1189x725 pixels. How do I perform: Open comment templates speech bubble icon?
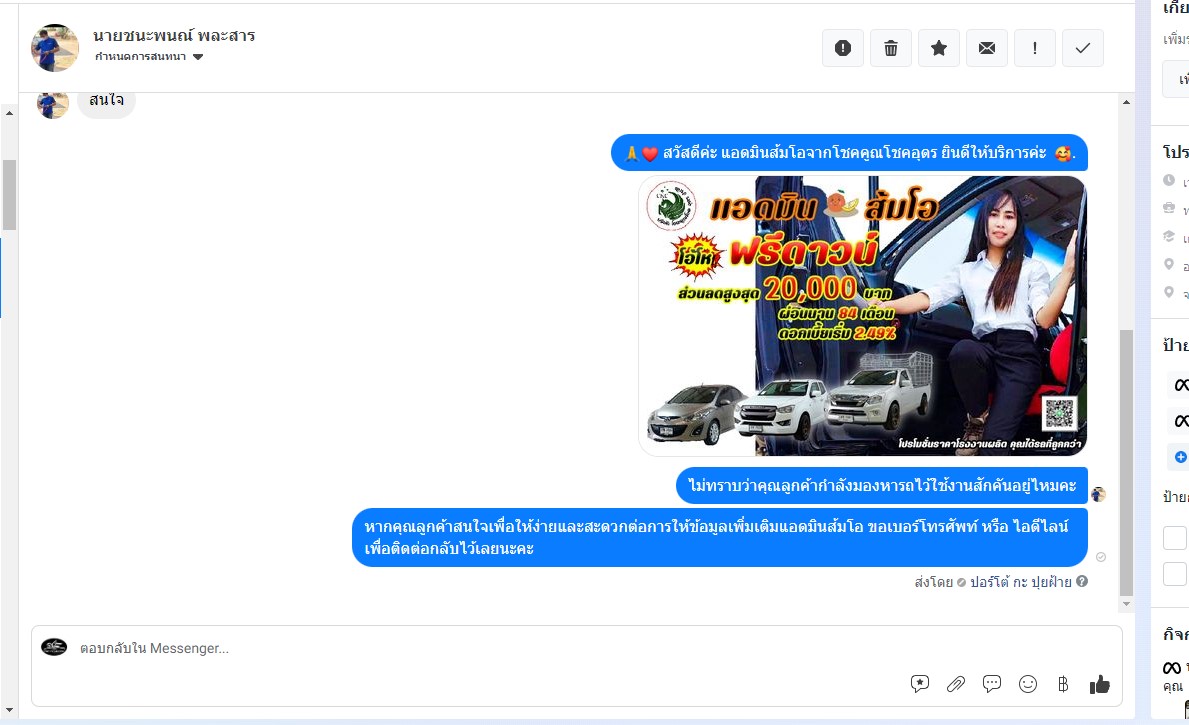[x=992, y=684]
